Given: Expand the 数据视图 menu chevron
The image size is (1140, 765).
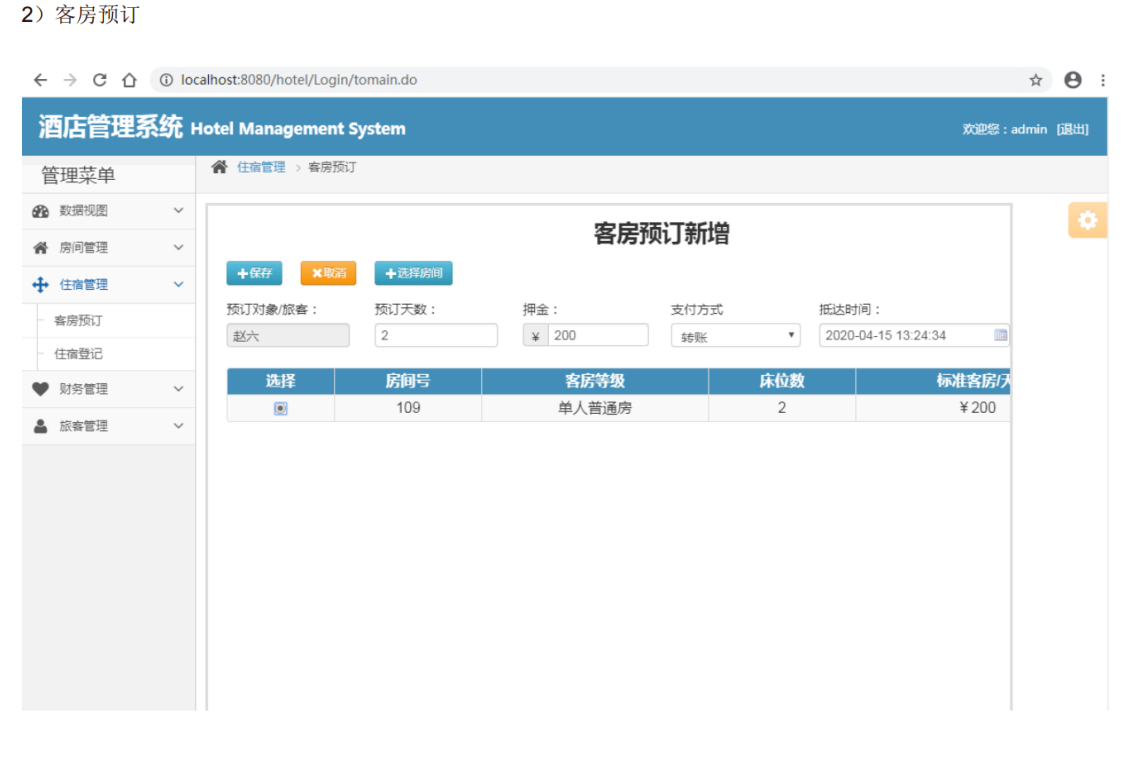Looking at the screenshot, I should coord(178,211).
